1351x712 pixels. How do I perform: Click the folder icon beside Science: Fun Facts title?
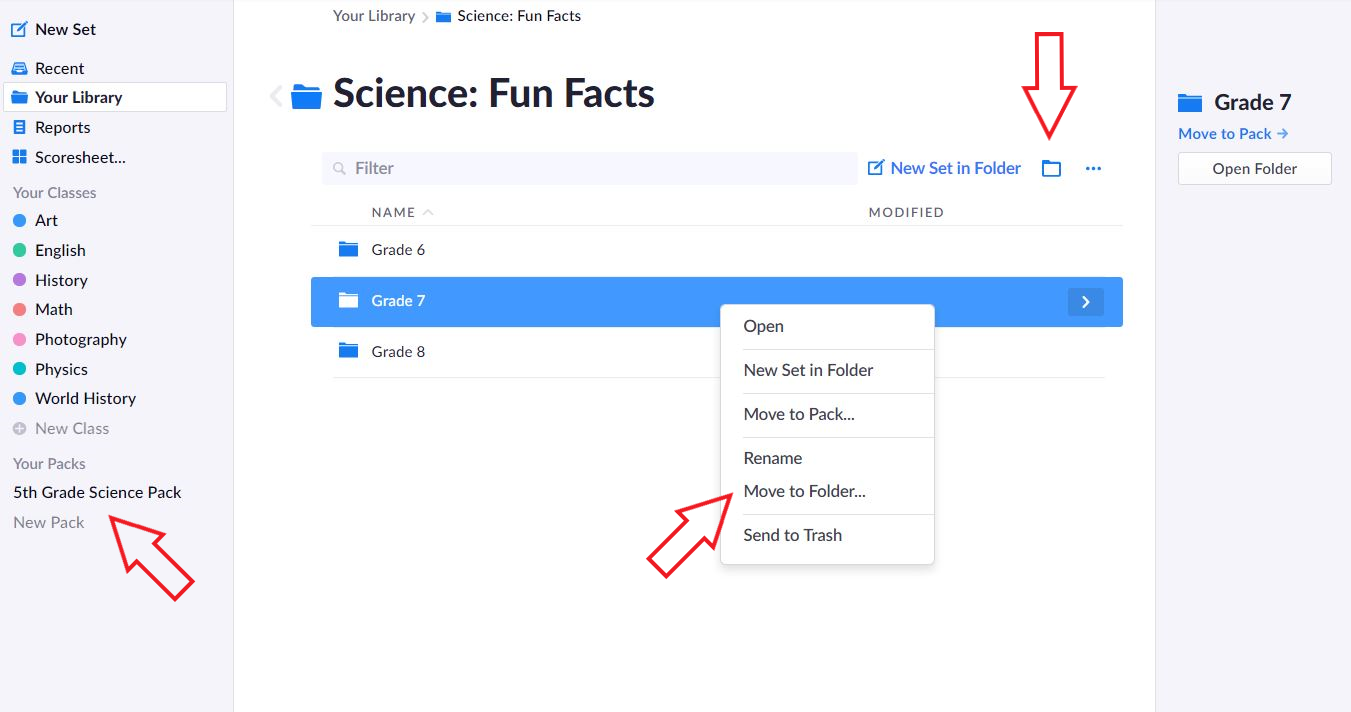click(x=306, y=96)
